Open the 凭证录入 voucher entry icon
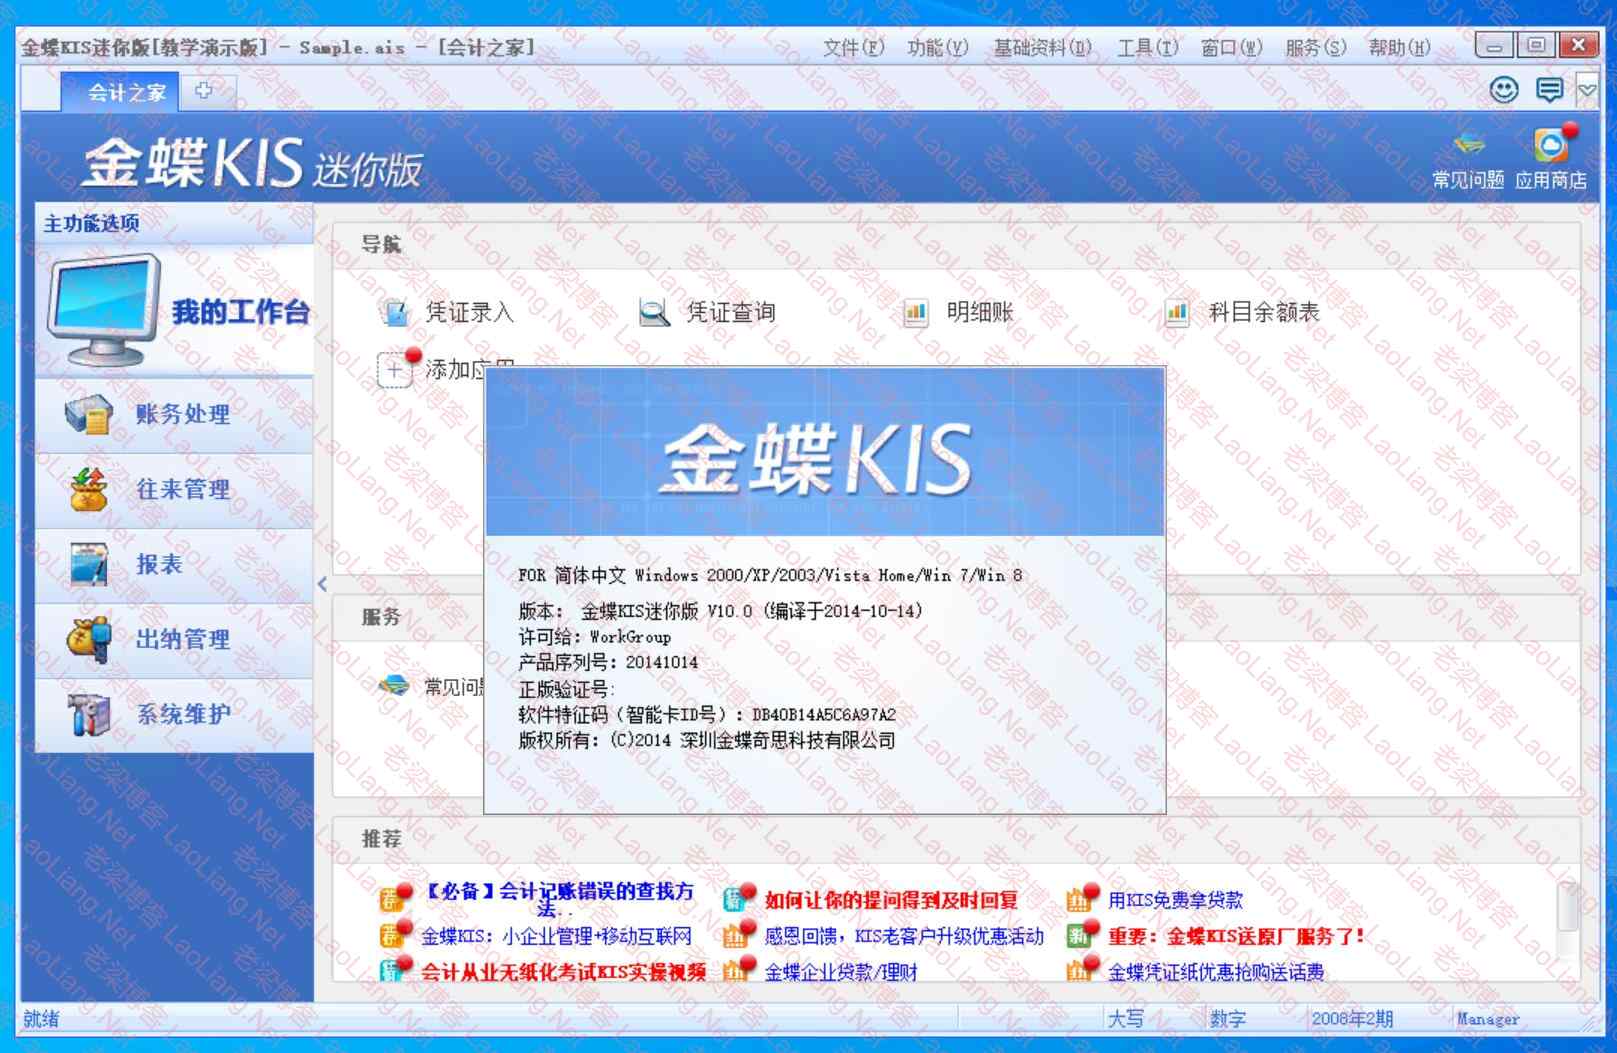 tap(396, 313)
